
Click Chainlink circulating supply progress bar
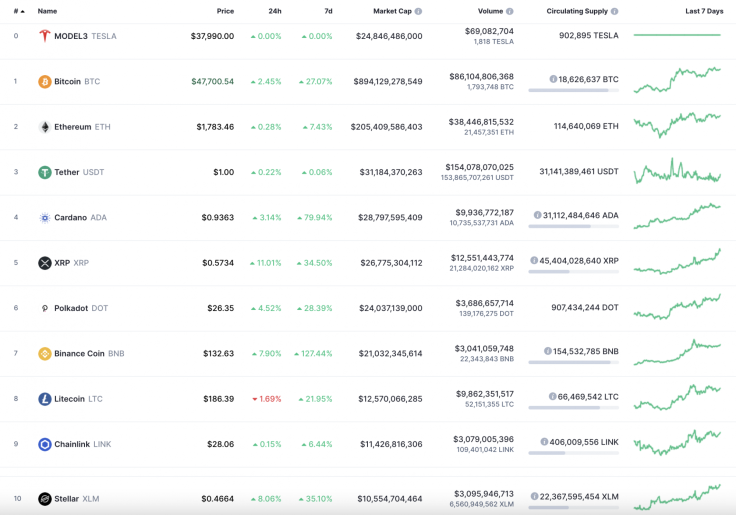click(573, 453)
